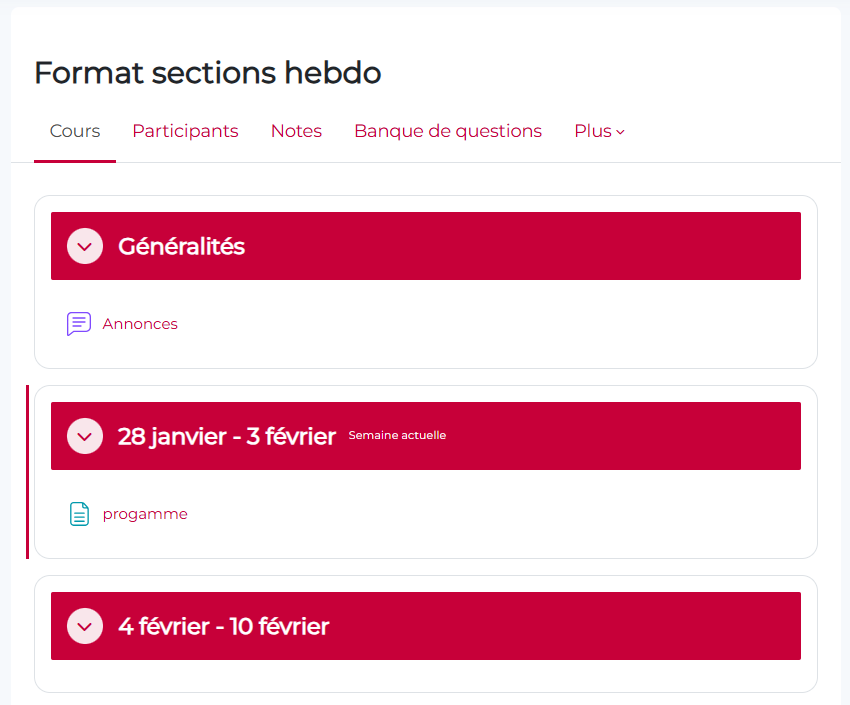Open the Banque de questions tab
This screenshot has height=705, width=850.
(x=448, y=131)
